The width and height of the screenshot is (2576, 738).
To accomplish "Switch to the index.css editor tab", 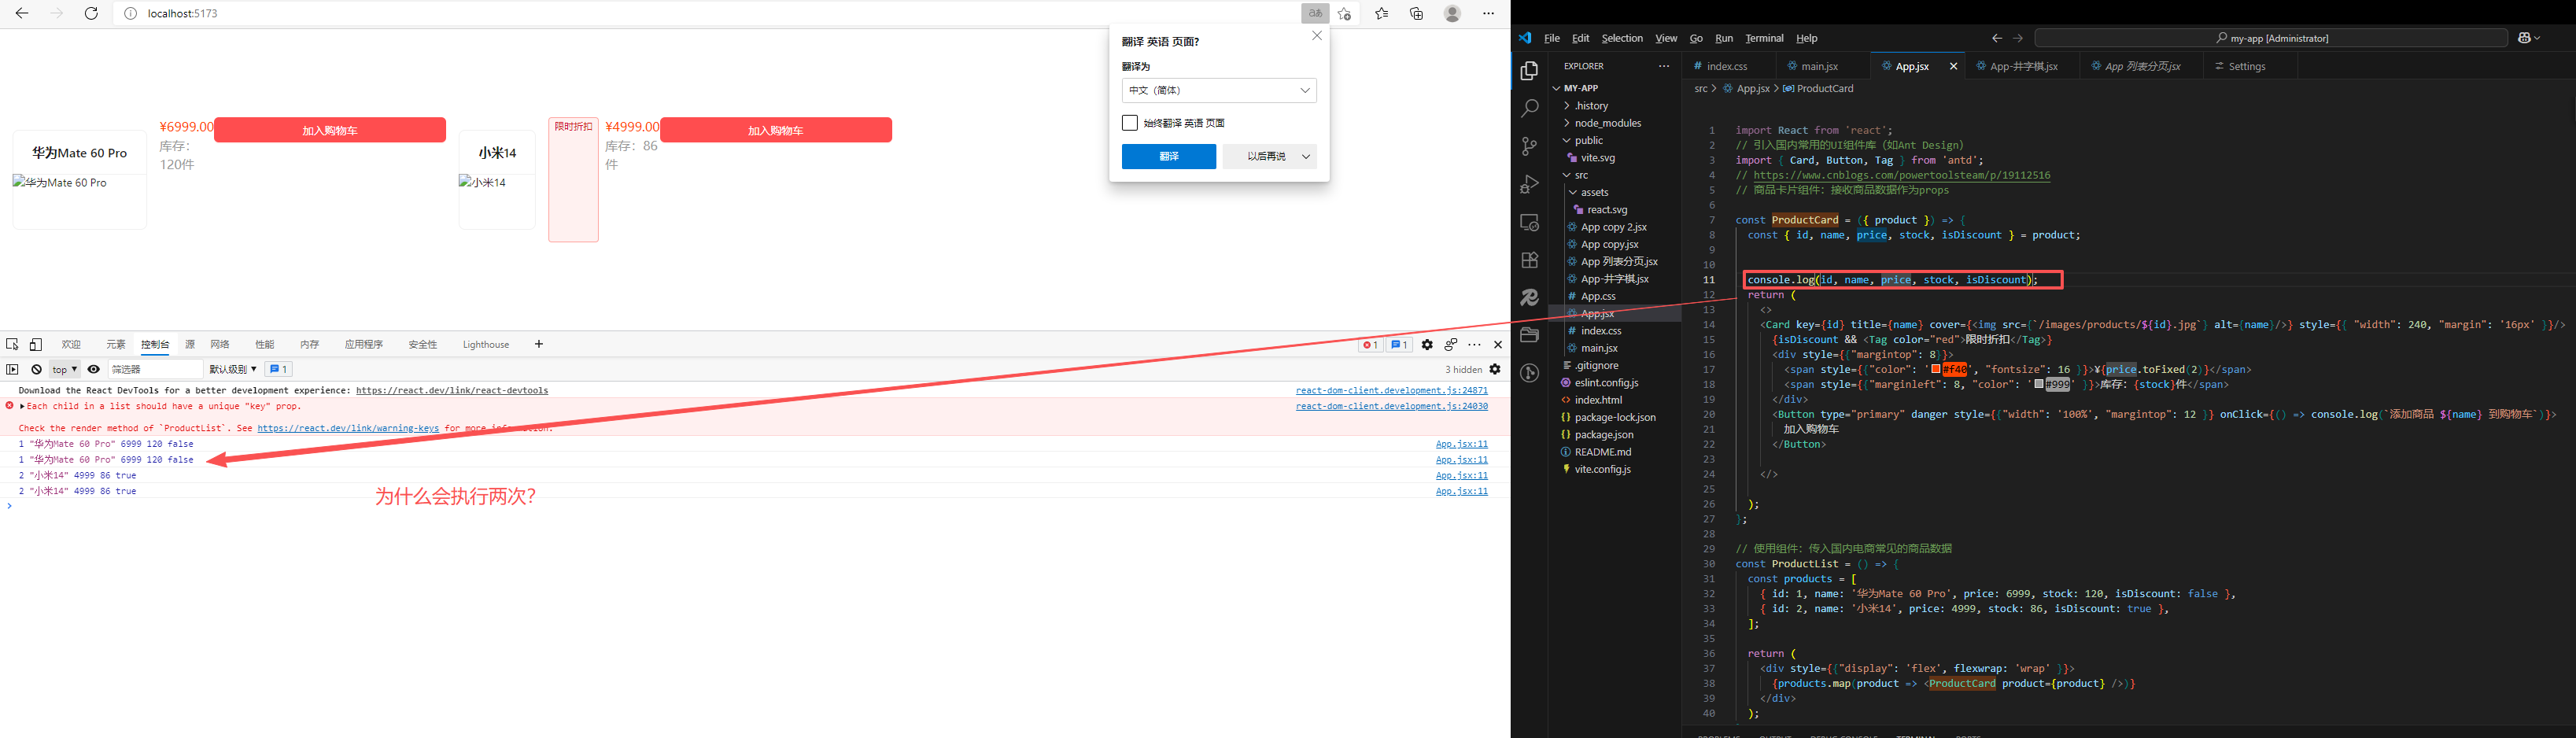I will point(1727,66).
